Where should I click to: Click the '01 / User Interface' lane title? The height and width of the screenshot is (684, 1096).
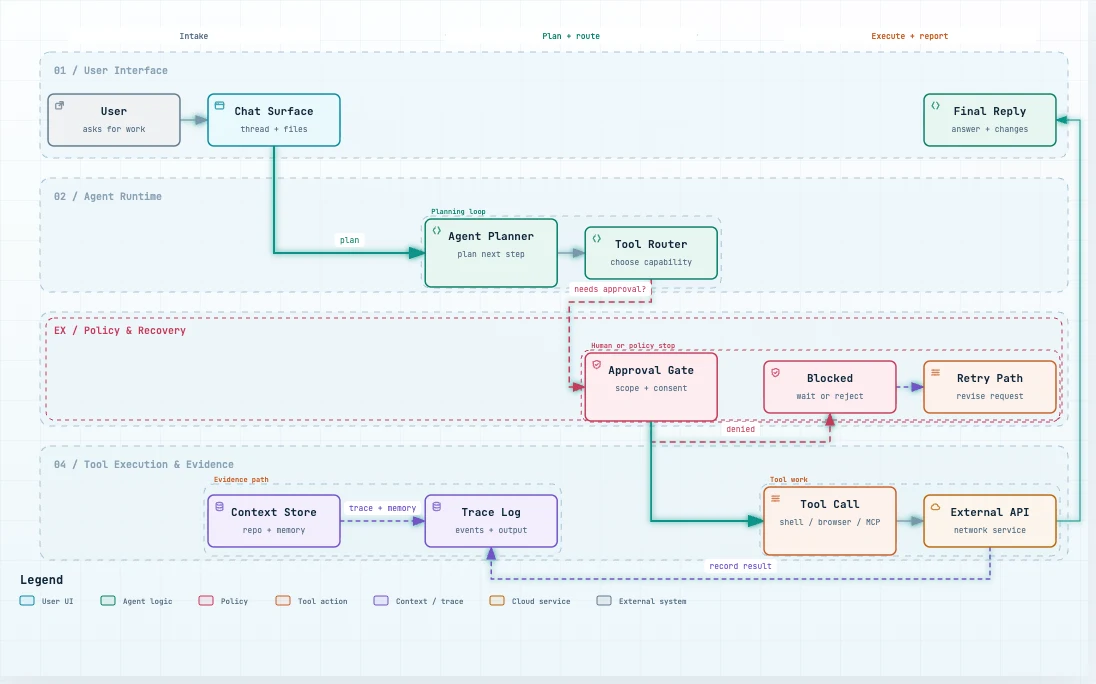(110, 71)
